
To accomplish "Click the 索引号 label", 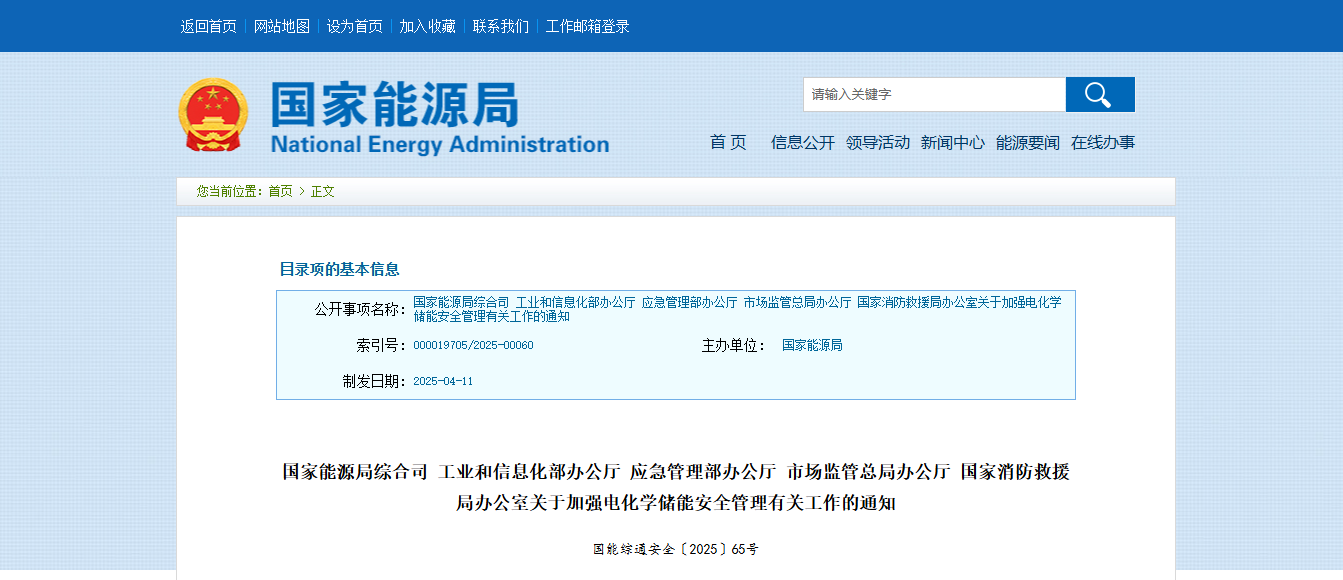I will (381, 346).
